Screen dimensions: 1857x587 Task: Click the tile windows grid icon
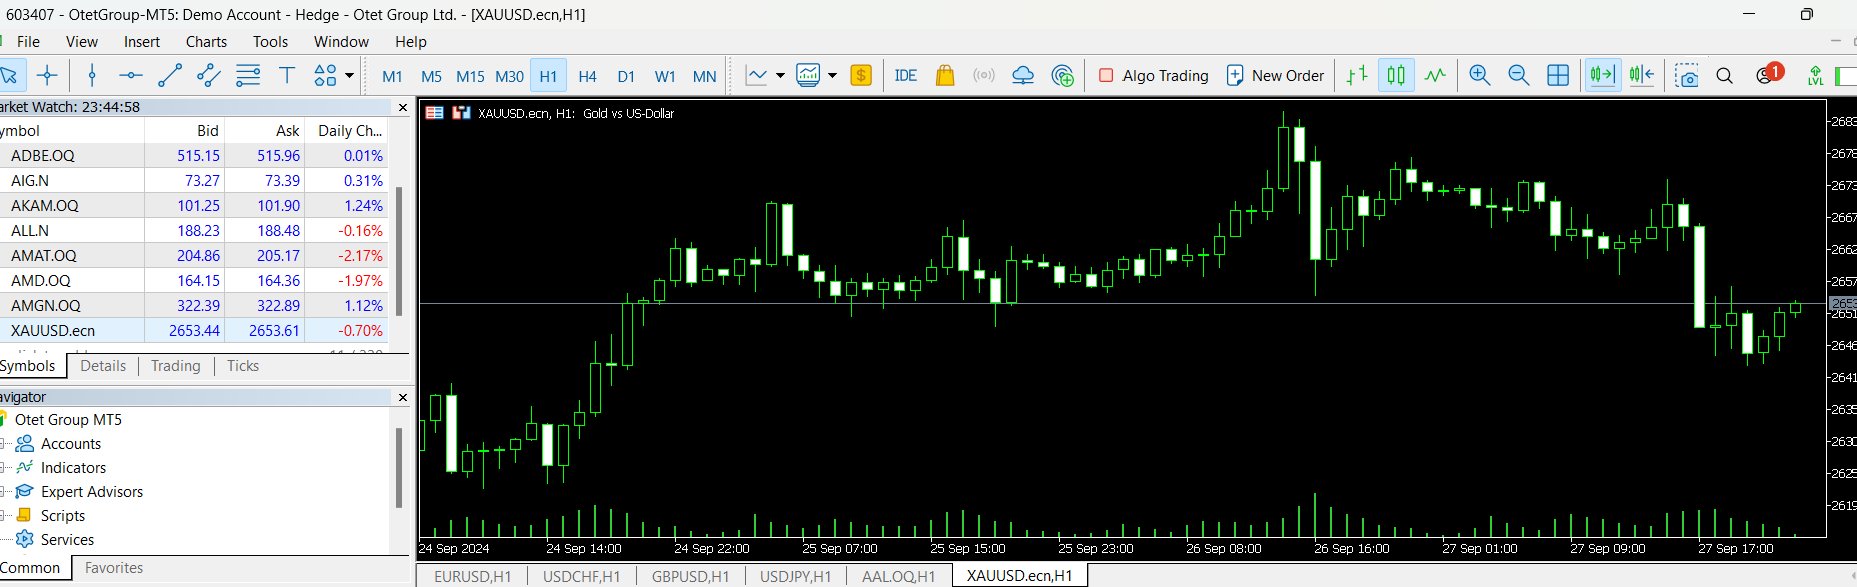tap(1557, 75)
